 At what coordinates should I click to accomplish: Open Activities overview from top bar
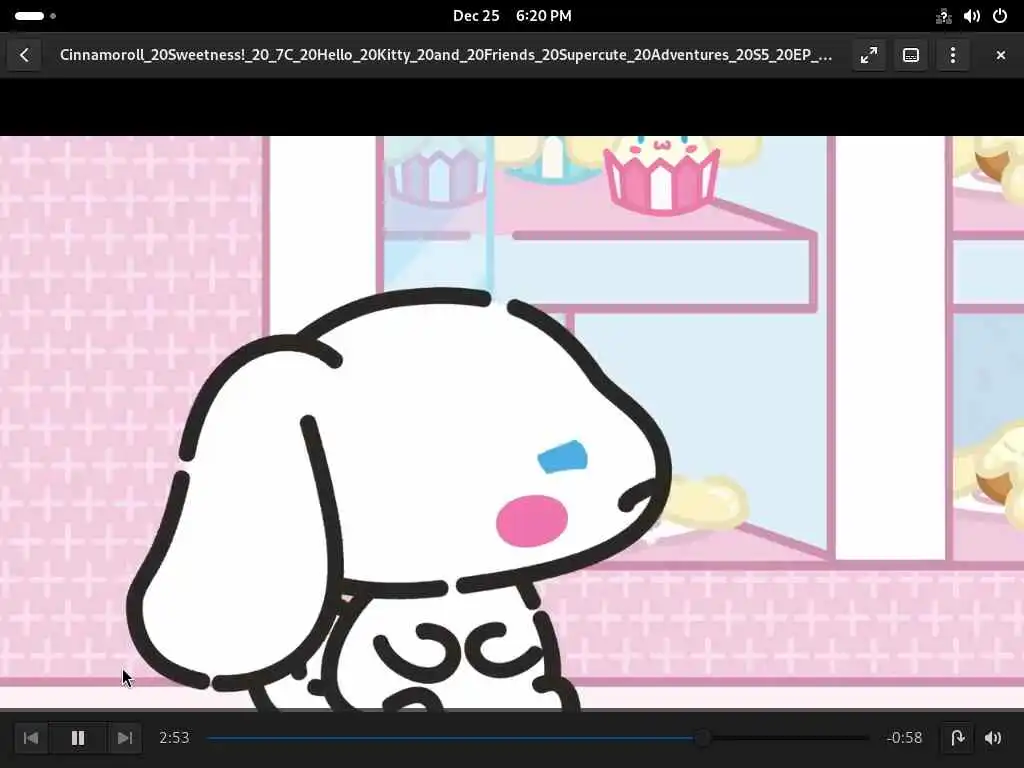click(35, 16)
